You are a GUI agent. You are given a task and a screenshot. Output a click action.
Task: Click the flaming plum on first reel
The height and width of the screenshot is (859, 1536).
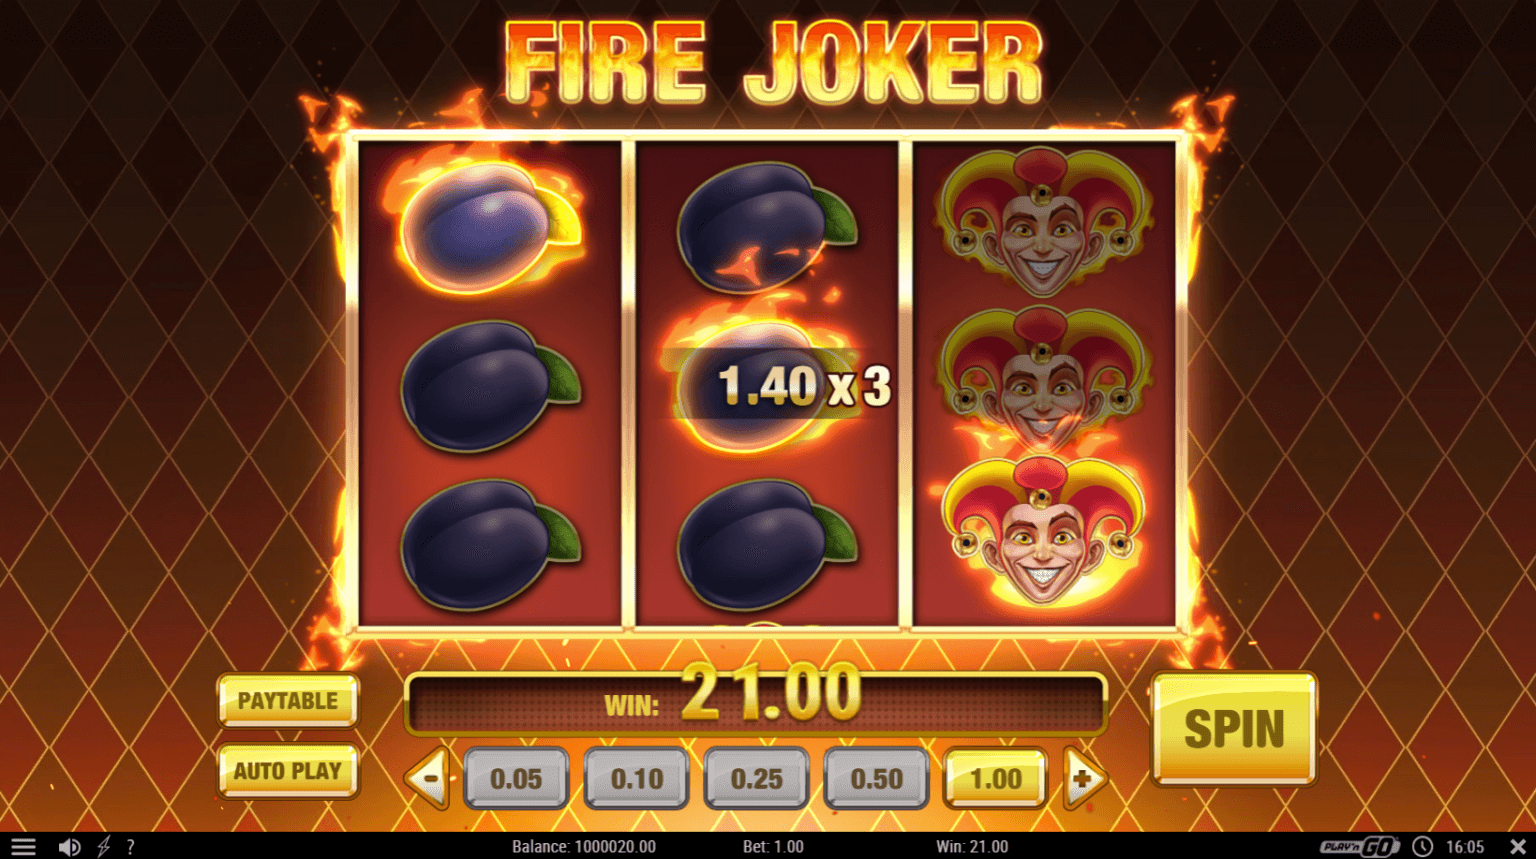pos(484,227)
